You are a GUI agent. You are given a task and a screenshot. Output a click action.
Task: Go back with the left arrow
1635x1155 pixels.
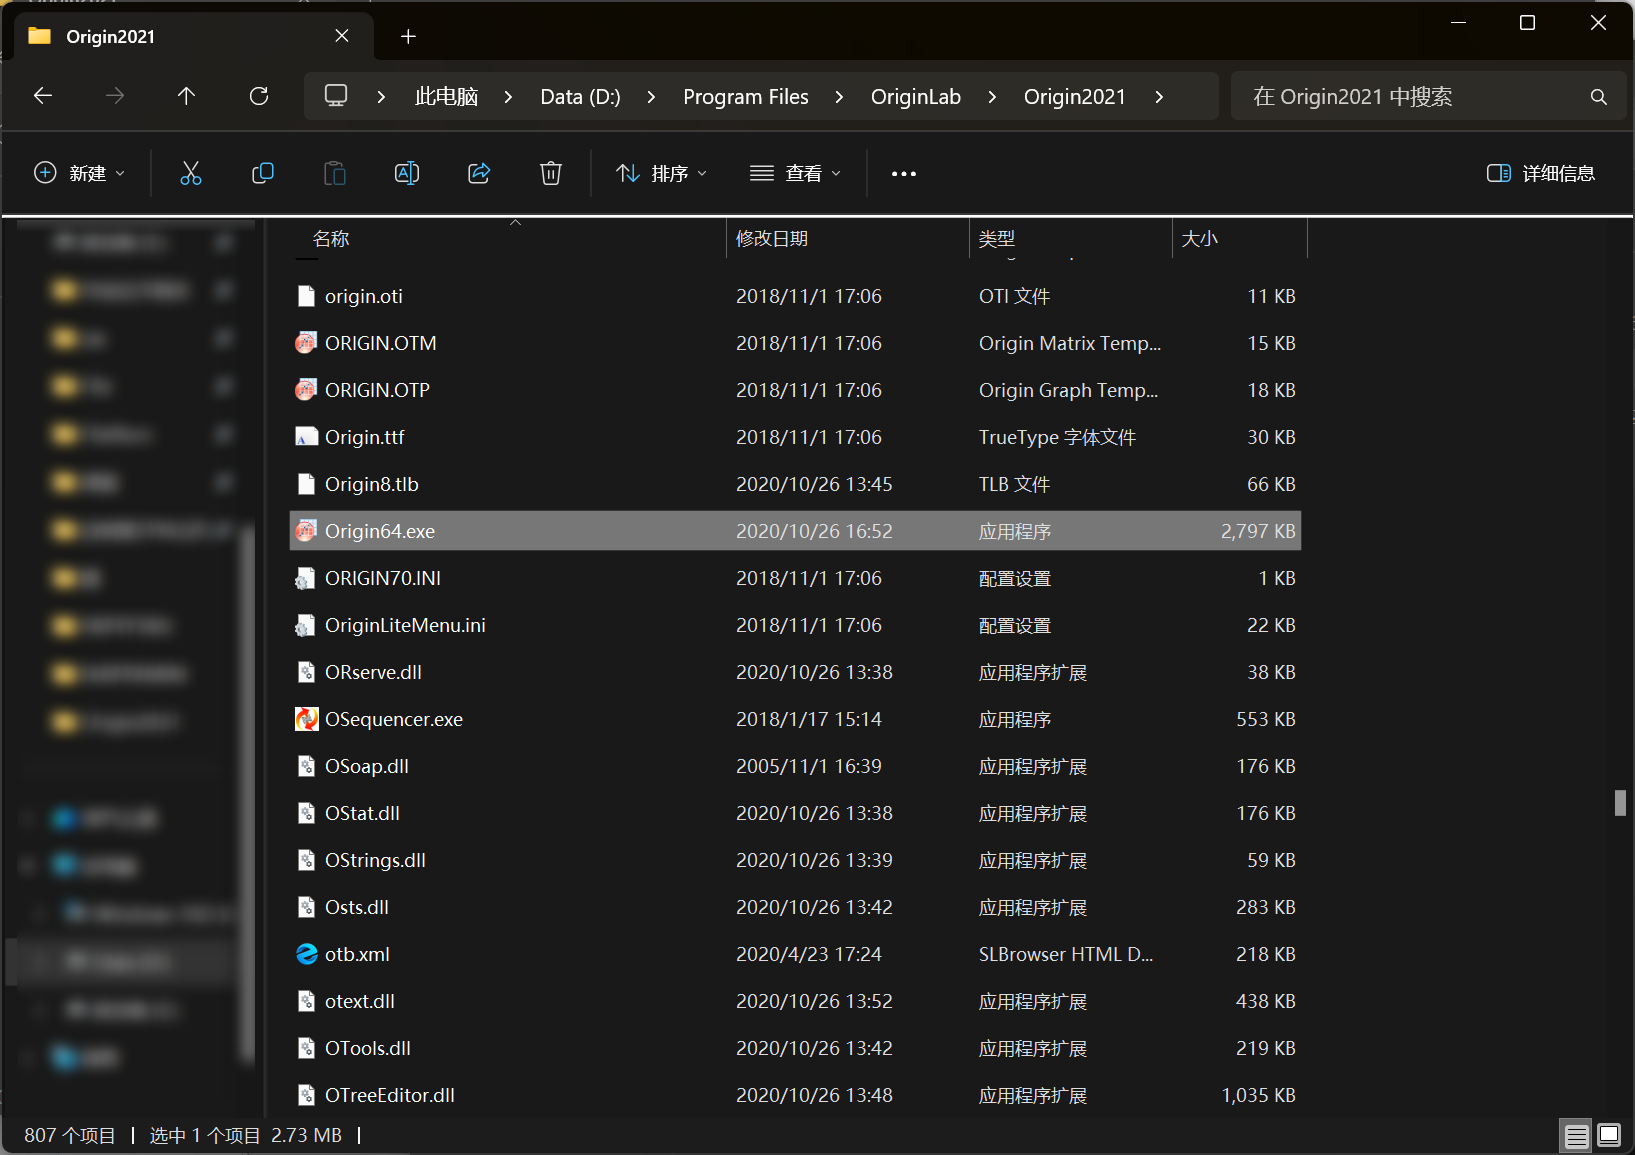pyautogui.click(x=43, y=96)
